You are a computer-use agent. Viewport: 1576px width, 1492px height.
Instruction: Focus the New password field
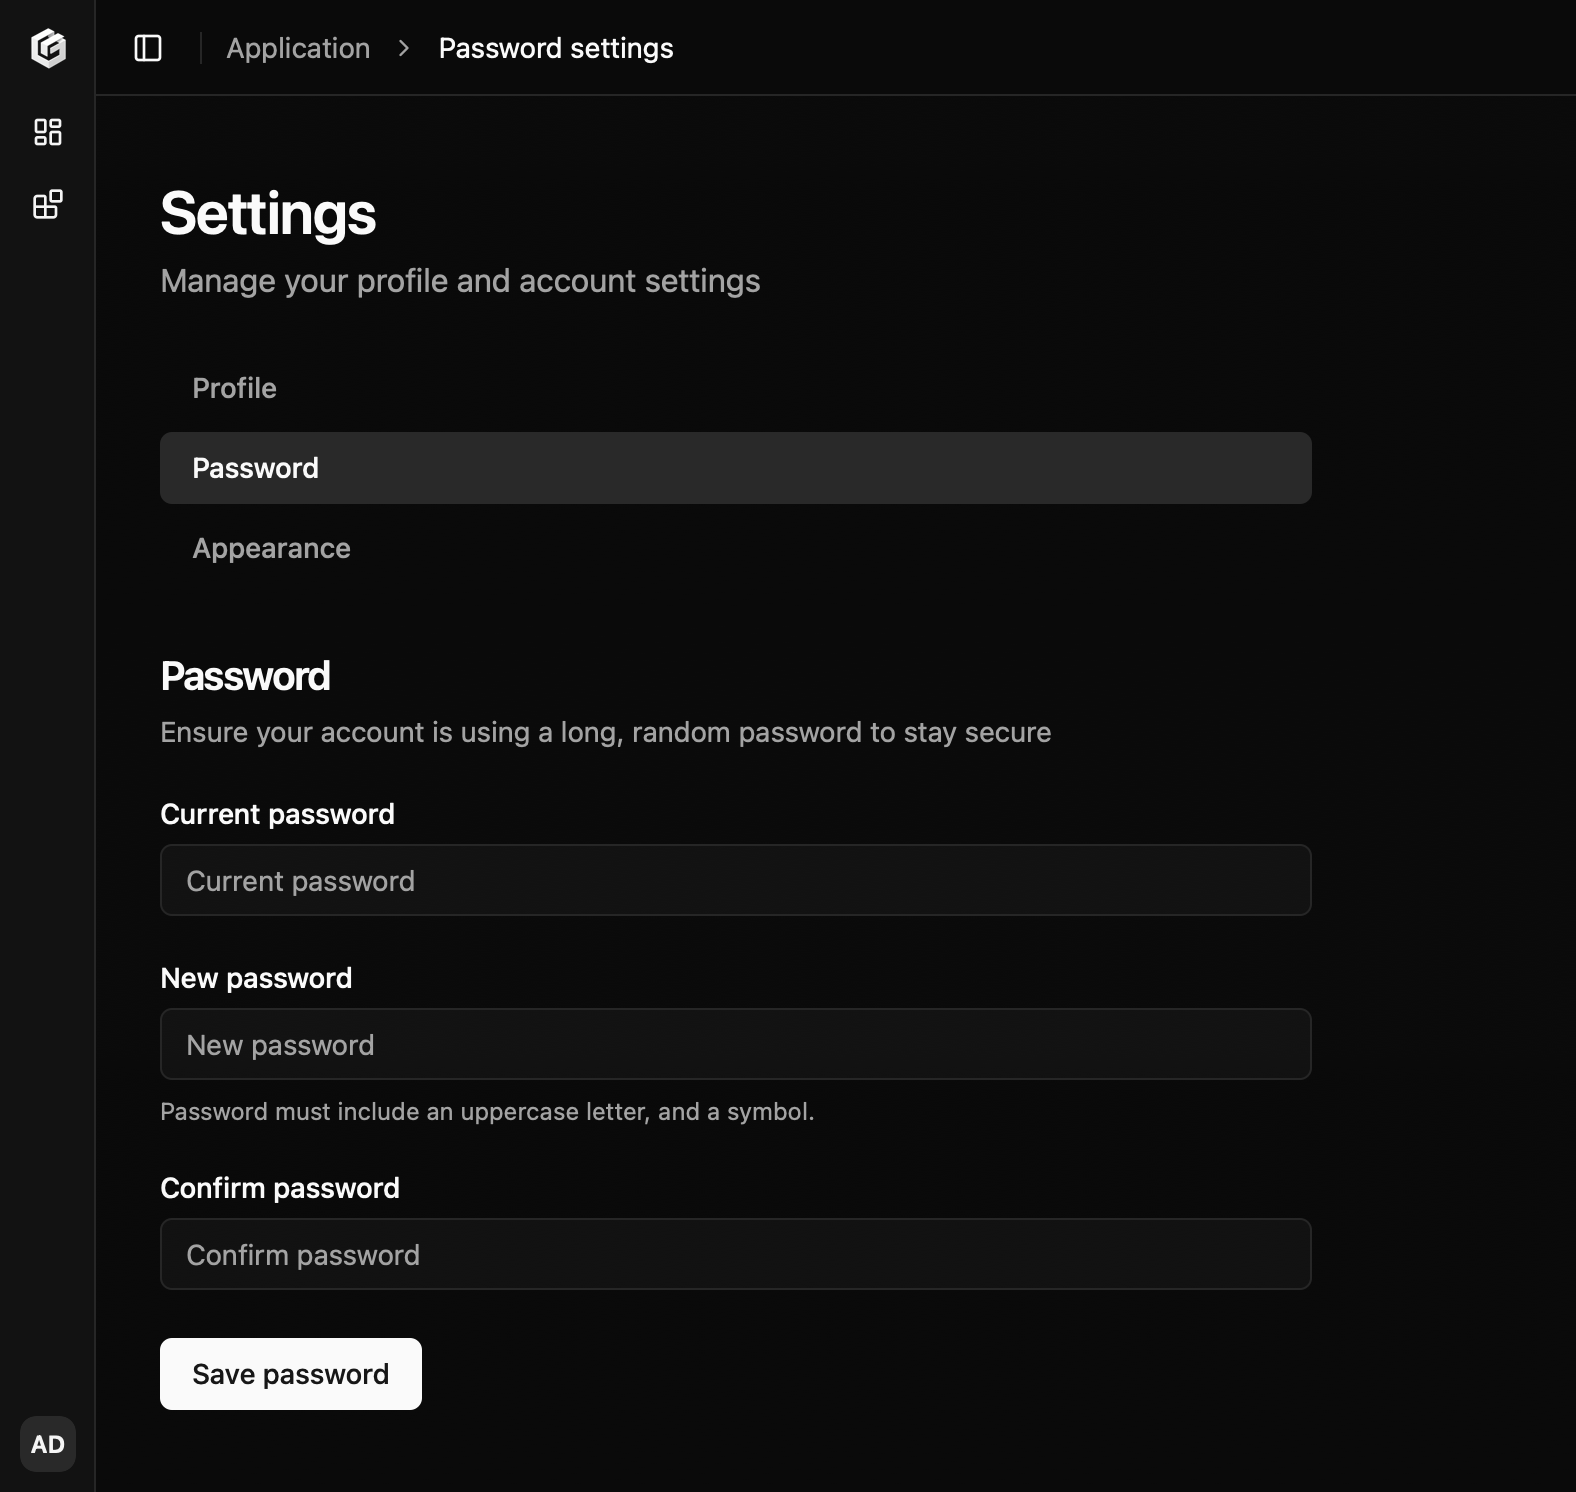(x=736, y=1044)
